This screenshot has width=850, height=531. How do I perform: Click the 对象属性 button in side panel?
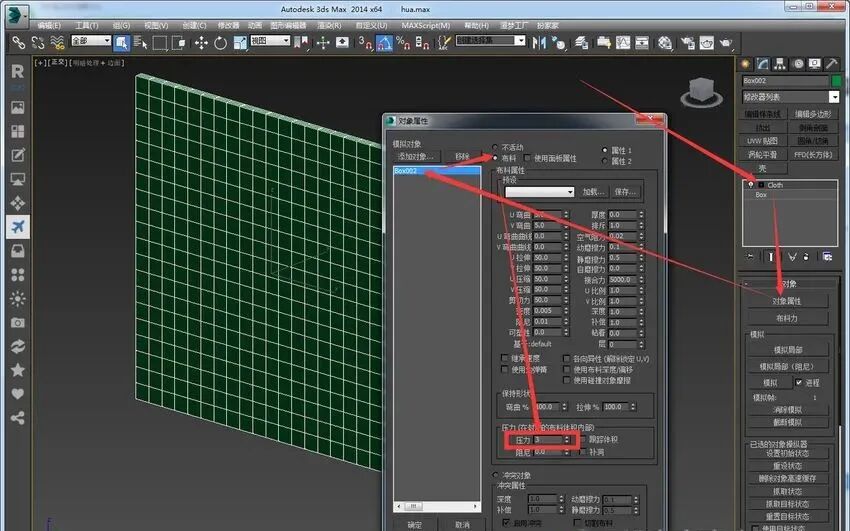[787, 301]
